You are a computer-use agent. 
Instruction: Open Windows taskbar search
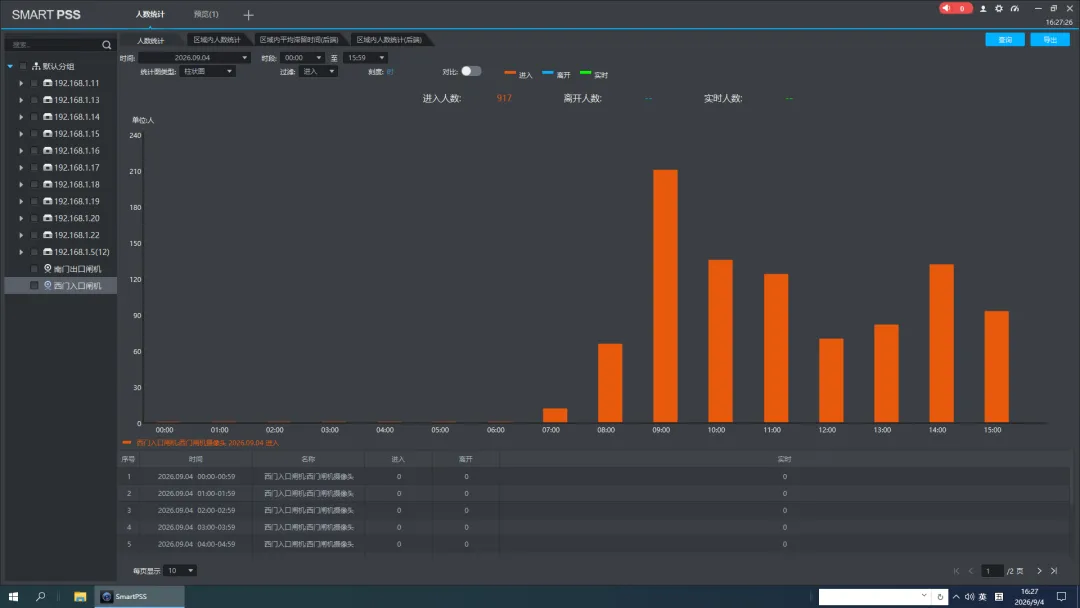(x=41, y=596)
